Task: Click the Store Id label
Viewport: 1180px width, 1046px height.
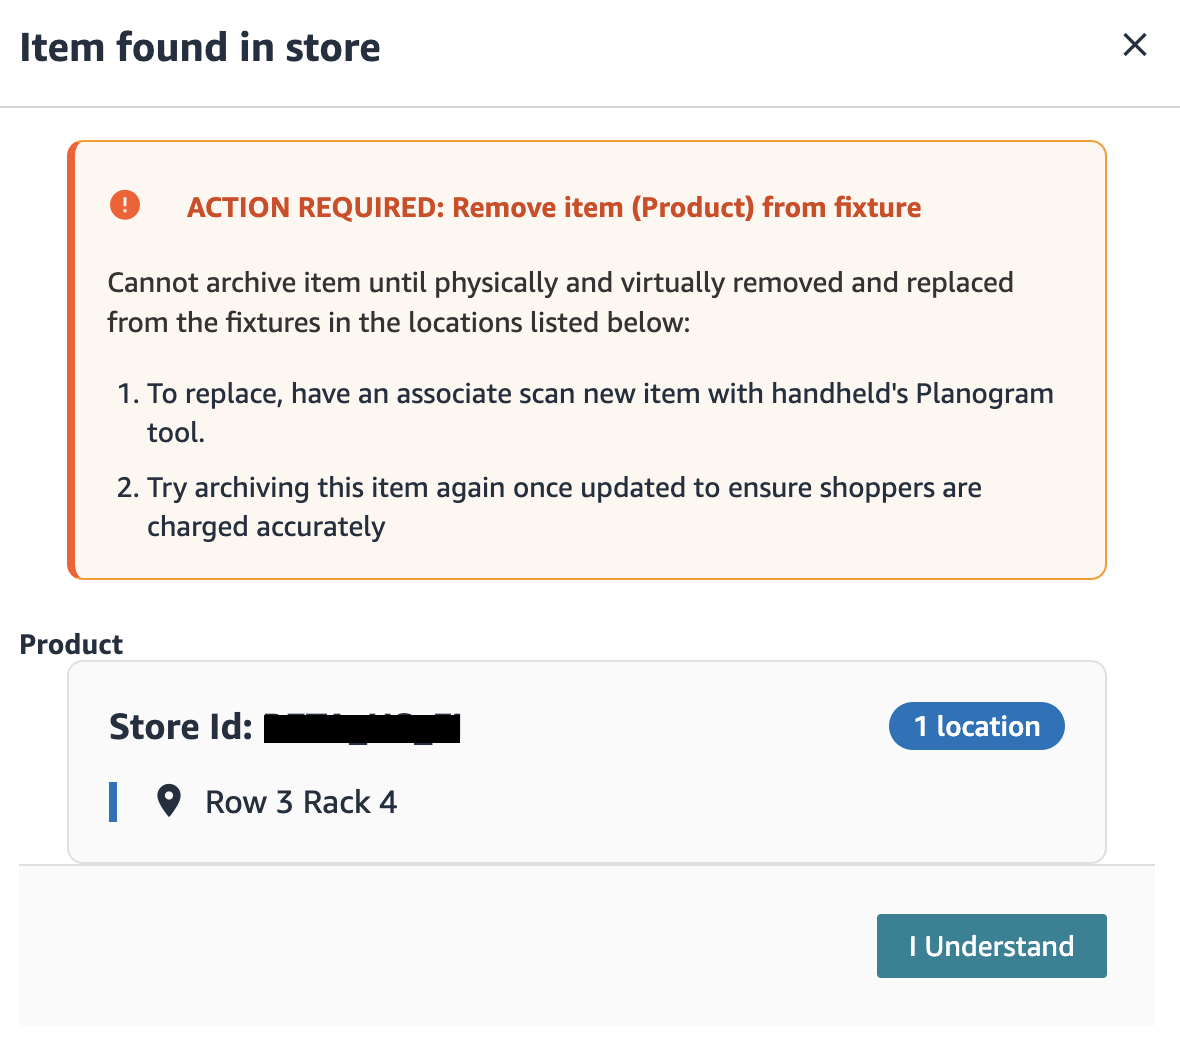Action: click(181, 727)
